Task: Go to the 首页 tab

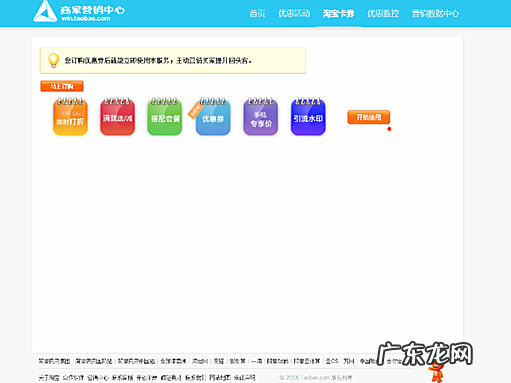Action: [x=257, y=14]
